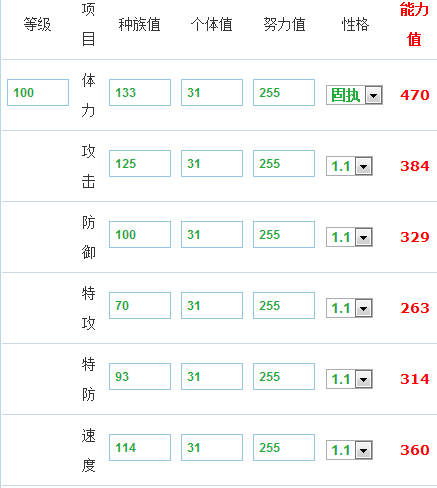Expand the 攻击 nature modifier dropdown

pyautogui.click(x=349, y=166)
